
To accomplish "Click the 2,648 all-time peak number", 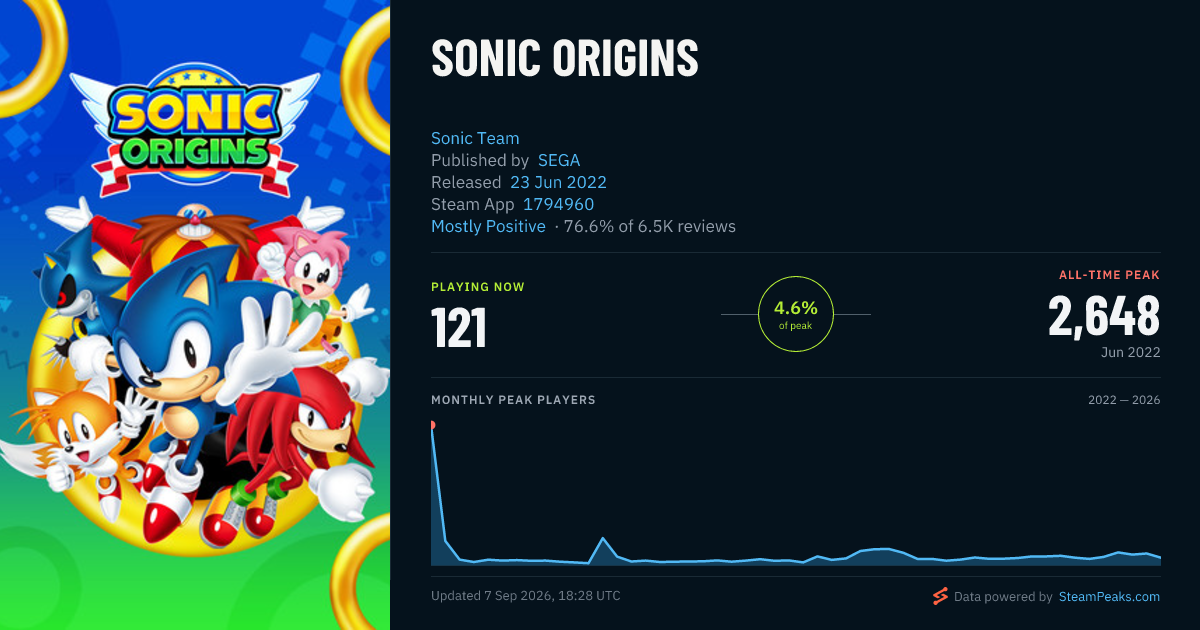I will click(1104, 316).
